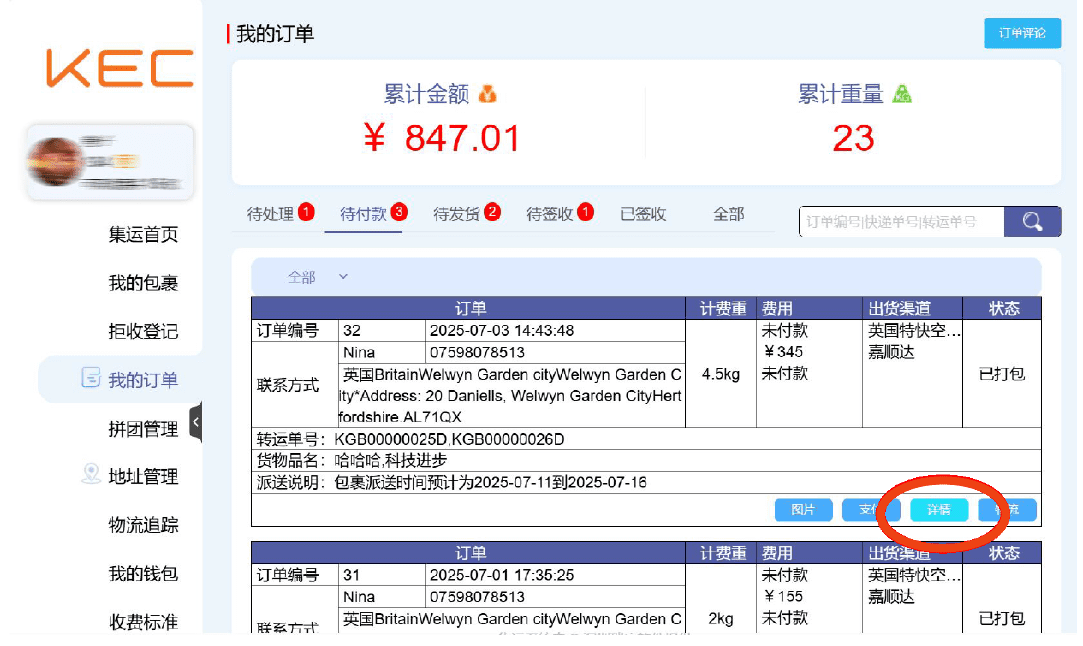
Task: Click the KEC logo
Action: (119, 67)
